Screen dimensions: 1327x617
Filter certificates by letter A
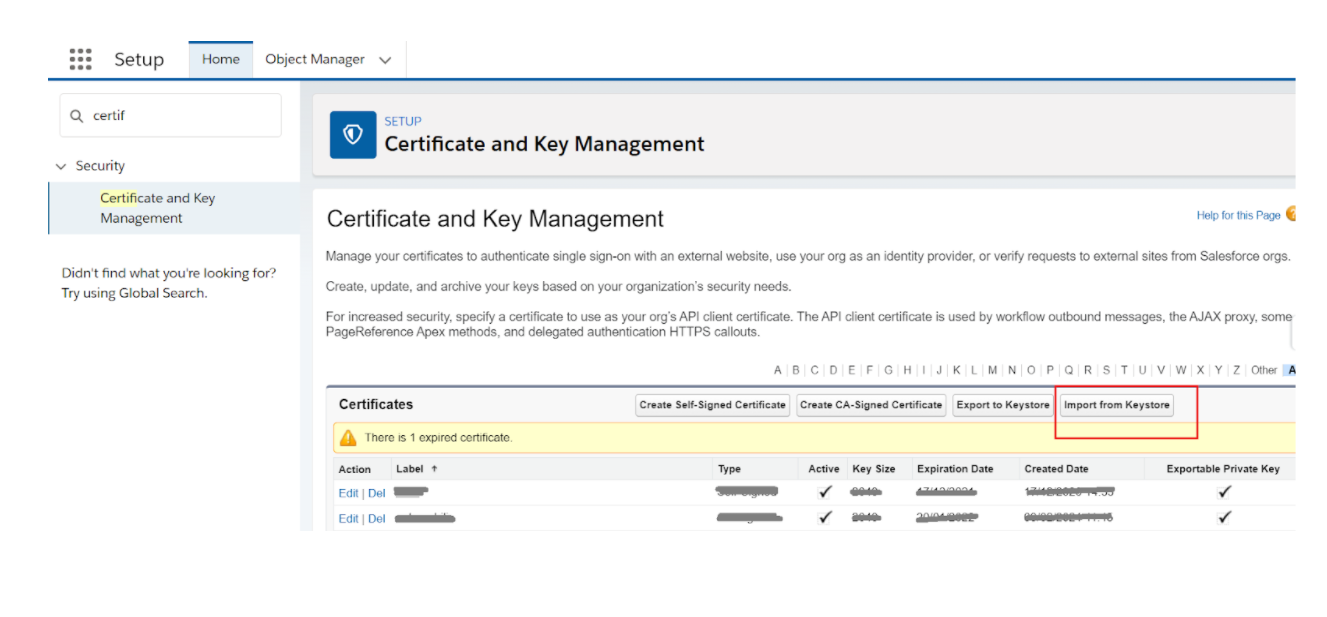tap(778, 370)
